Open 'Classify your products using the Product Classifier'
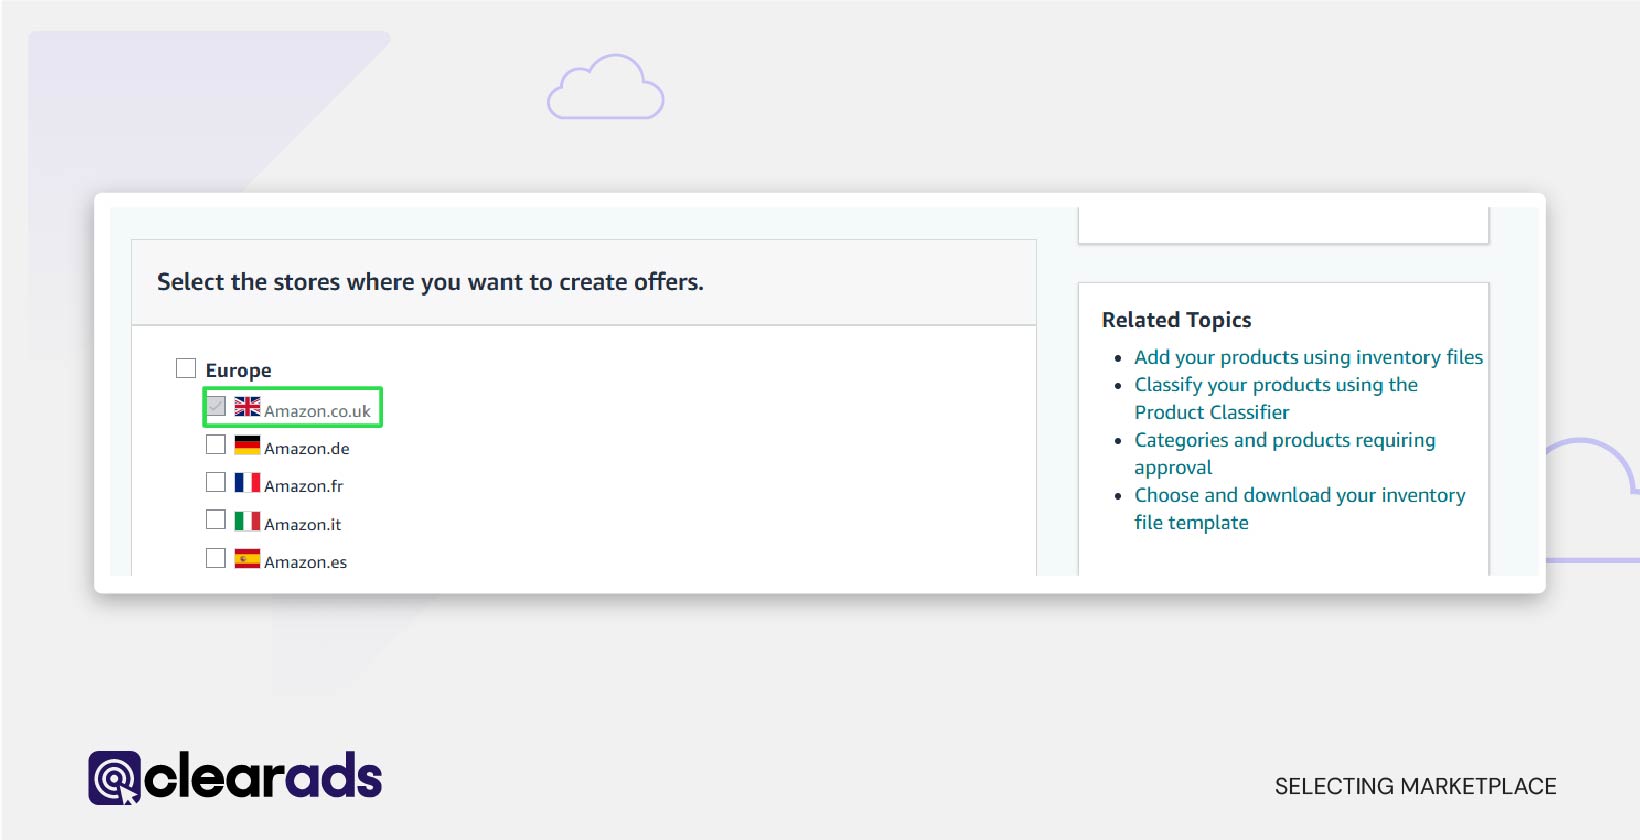Viewport: 1640px width, 840px height. click(1276, 398)
